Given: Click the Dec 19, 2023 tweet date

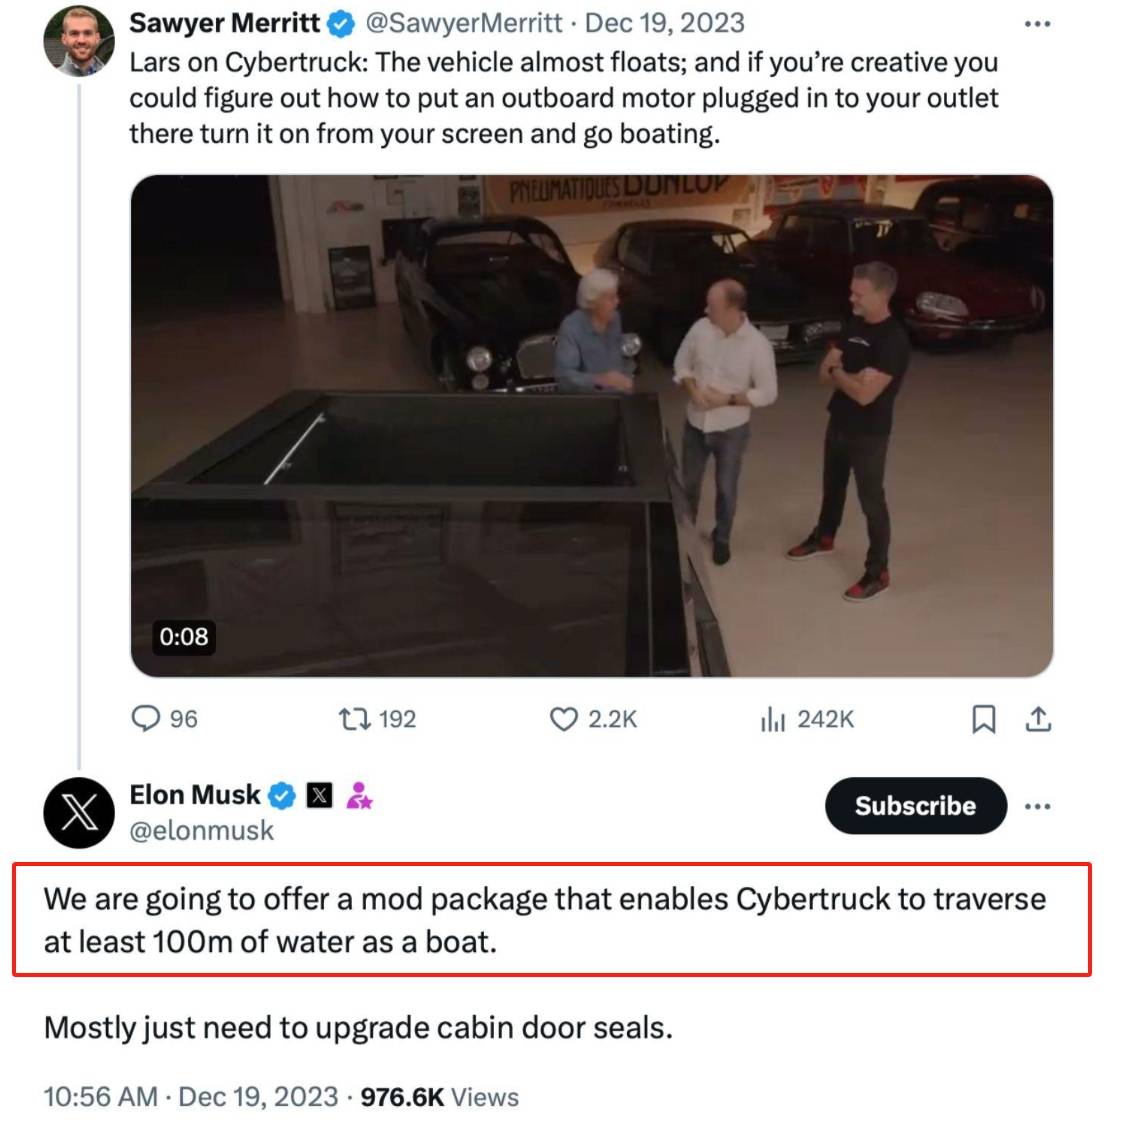Looking at the screenshot, I should tap(664, 23).
